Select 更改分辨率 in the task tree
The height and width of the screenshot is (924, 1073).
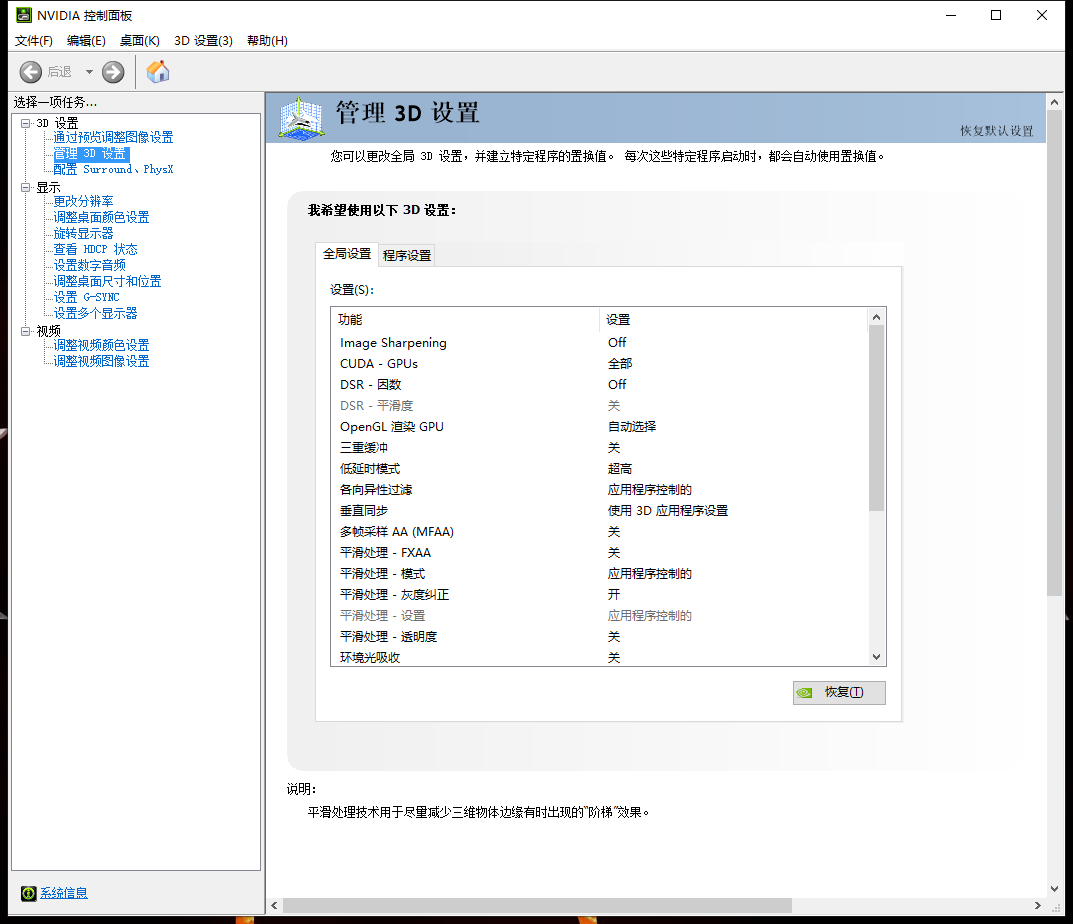pos(84,201)
